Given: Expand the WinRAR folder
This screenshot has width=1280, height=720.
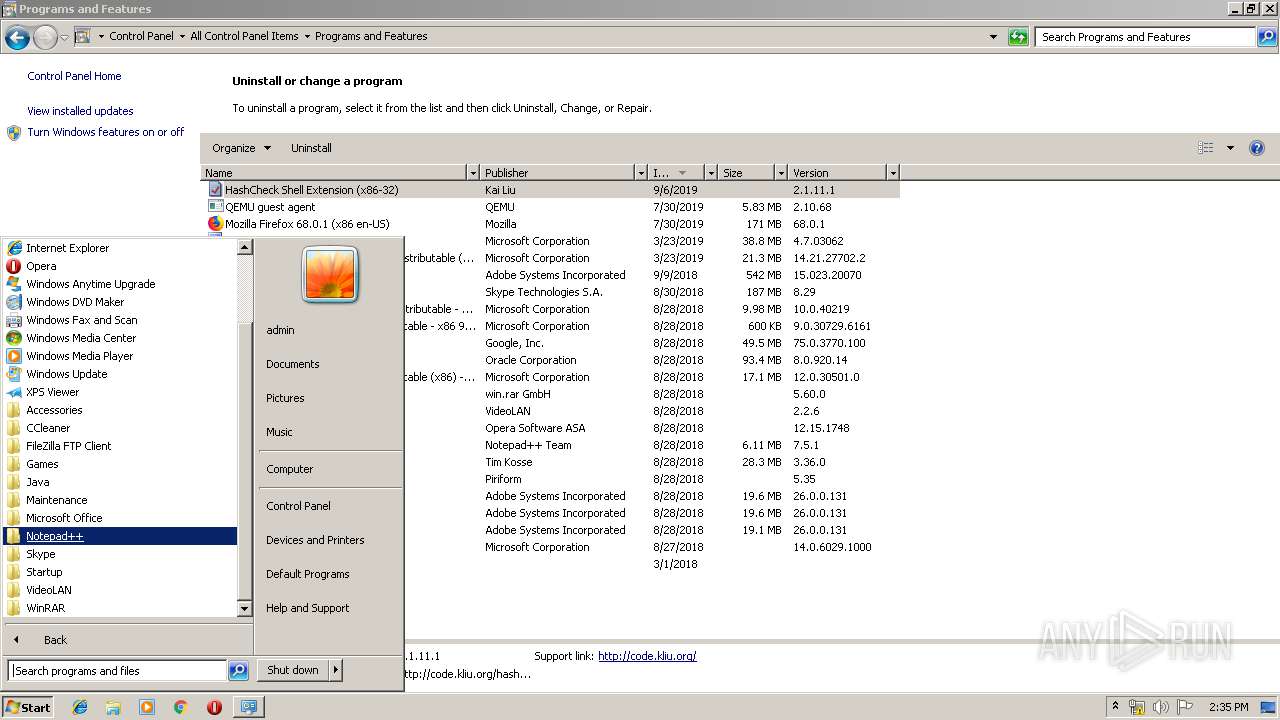Looking at the screenshot, I should click(45, 608).
